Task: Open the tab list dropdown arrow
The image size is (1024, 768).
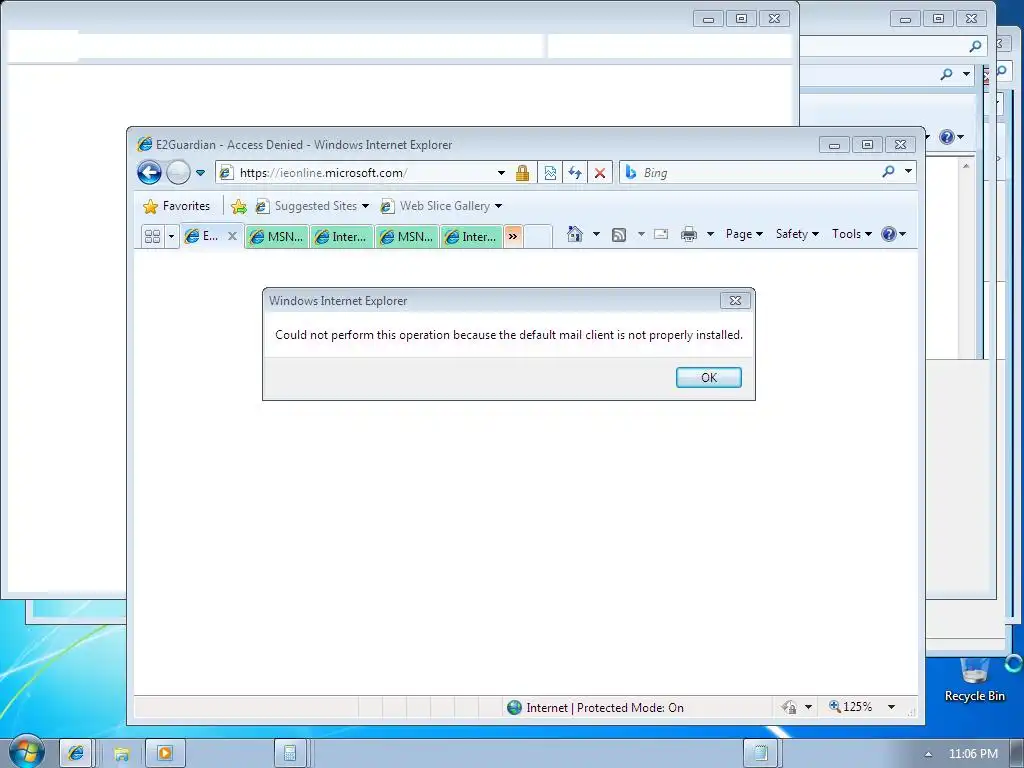Action: point(171,236)
